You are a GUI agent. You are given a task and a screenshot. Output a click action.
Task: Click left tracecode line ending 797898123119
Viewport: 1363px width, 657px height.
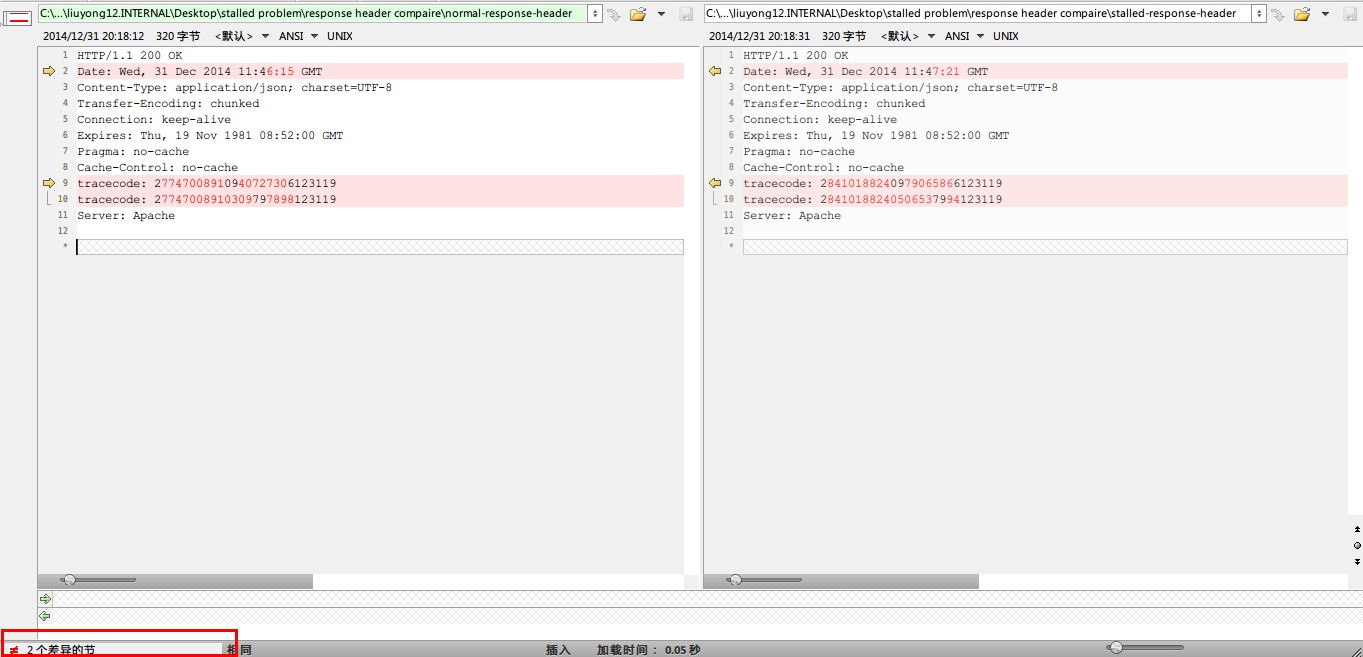[x=207, y=199]
